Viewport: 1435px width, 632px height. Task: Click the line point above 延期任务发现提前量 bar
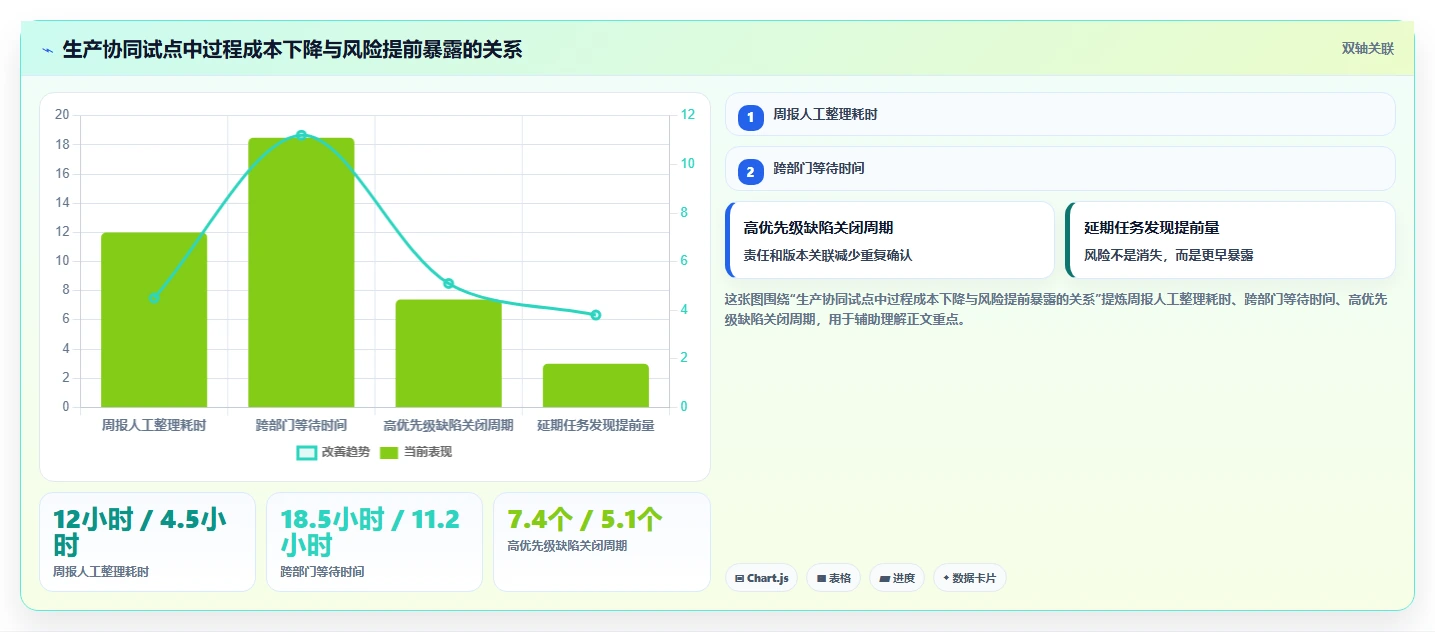pos(596,315)
